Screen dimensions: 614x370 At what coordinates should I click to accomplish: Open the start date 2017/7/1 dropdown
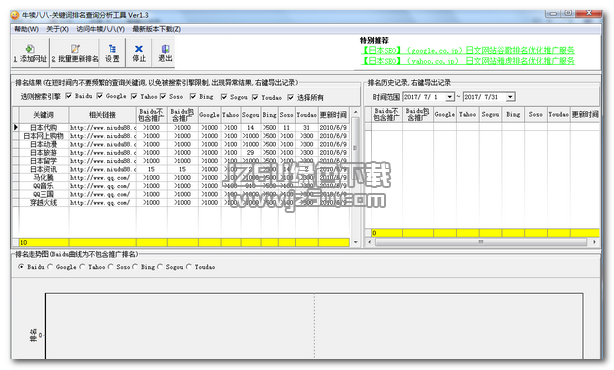coord(450,97)
